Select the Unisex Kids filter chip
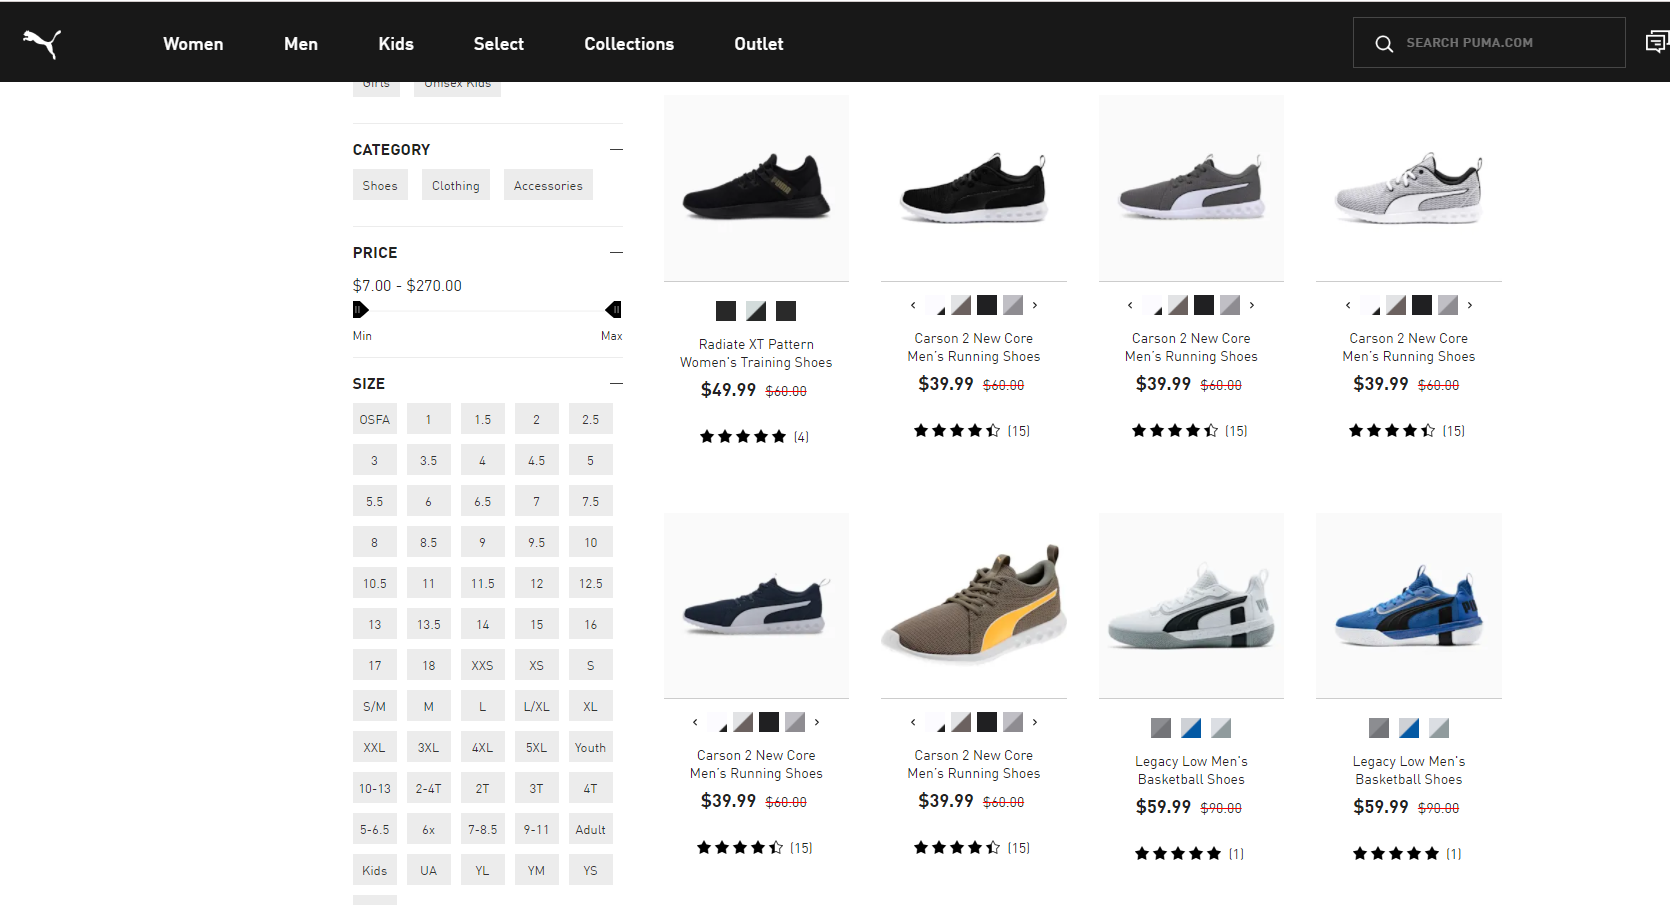 coord(458,87)
